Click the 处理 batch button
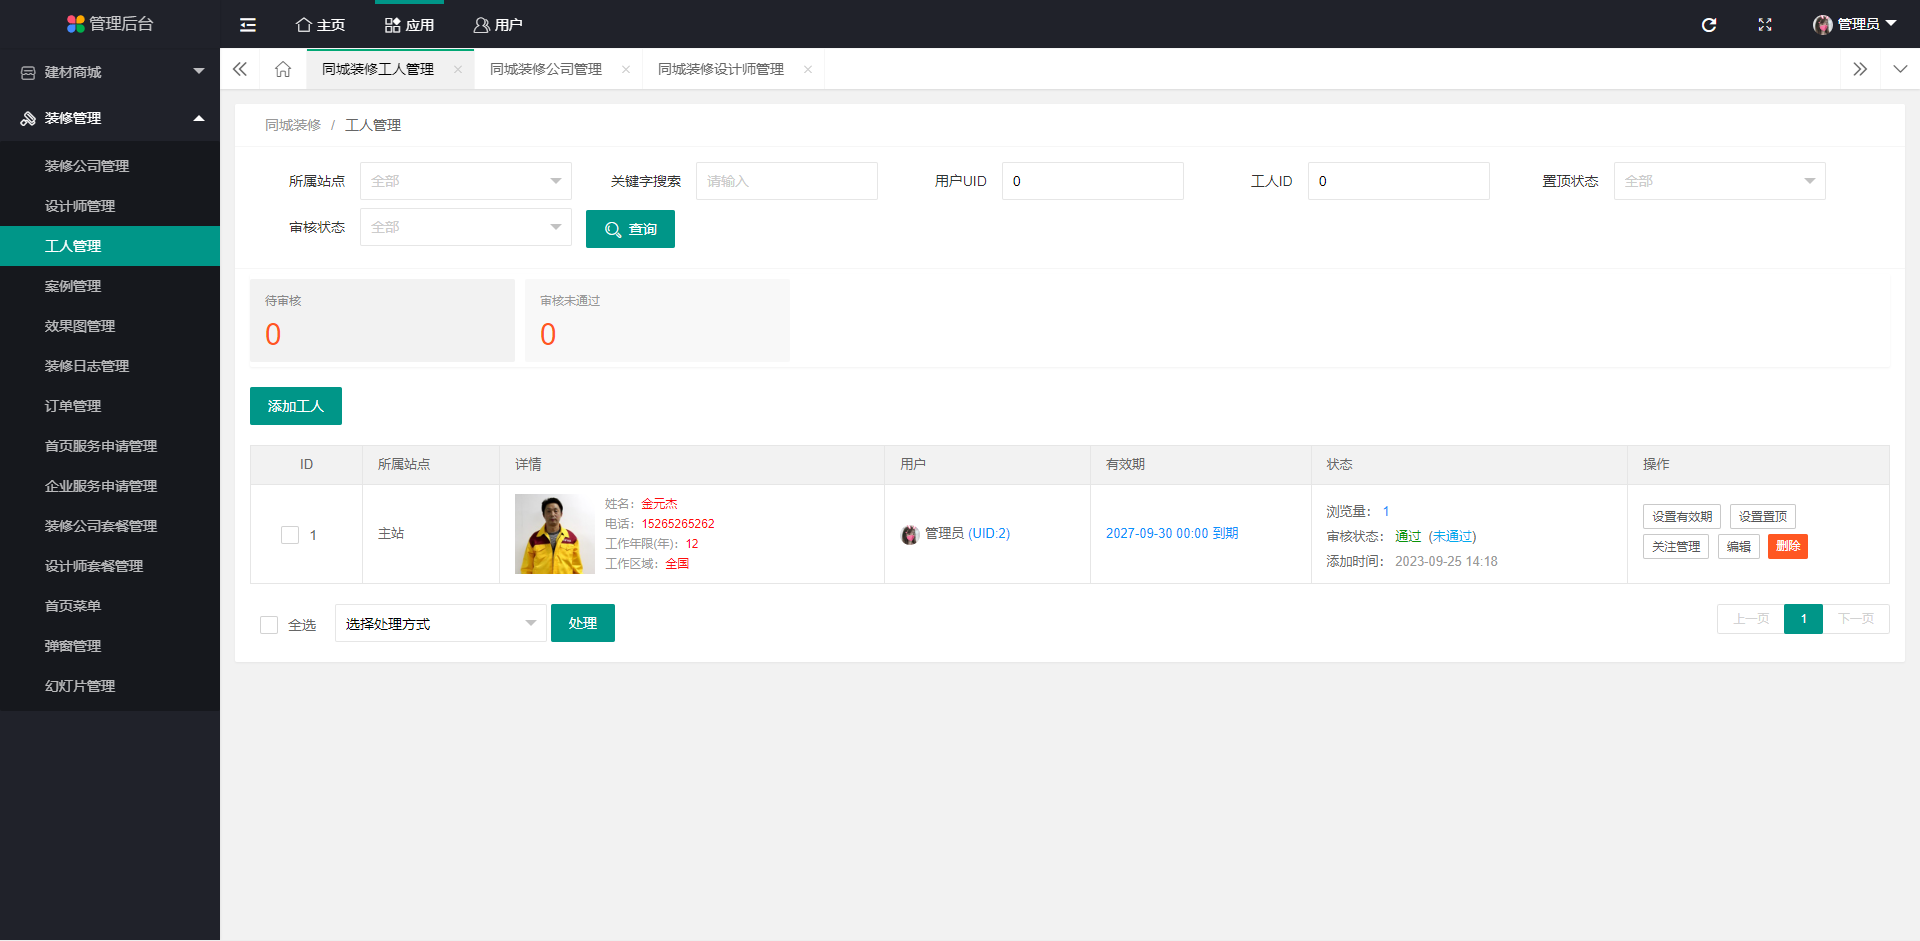 [x=583, y=623]
